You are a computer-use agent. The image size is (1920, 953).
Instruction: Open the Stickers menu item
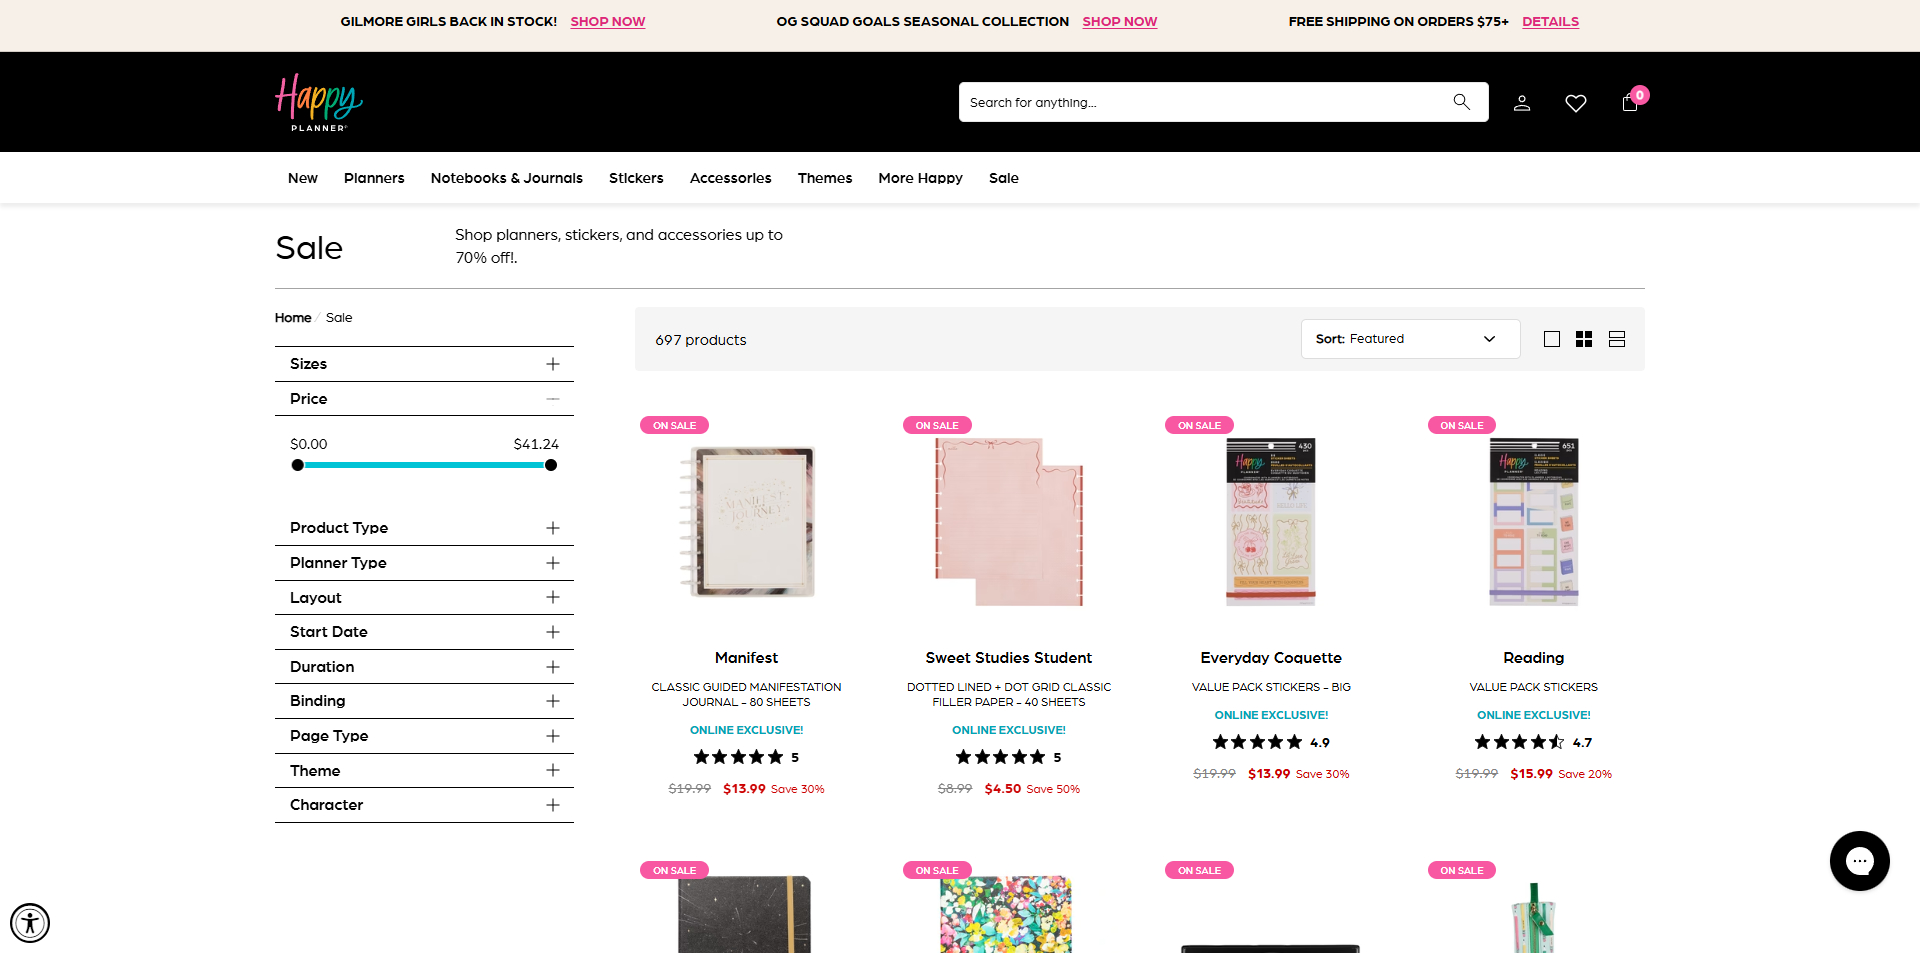point(636,178)
